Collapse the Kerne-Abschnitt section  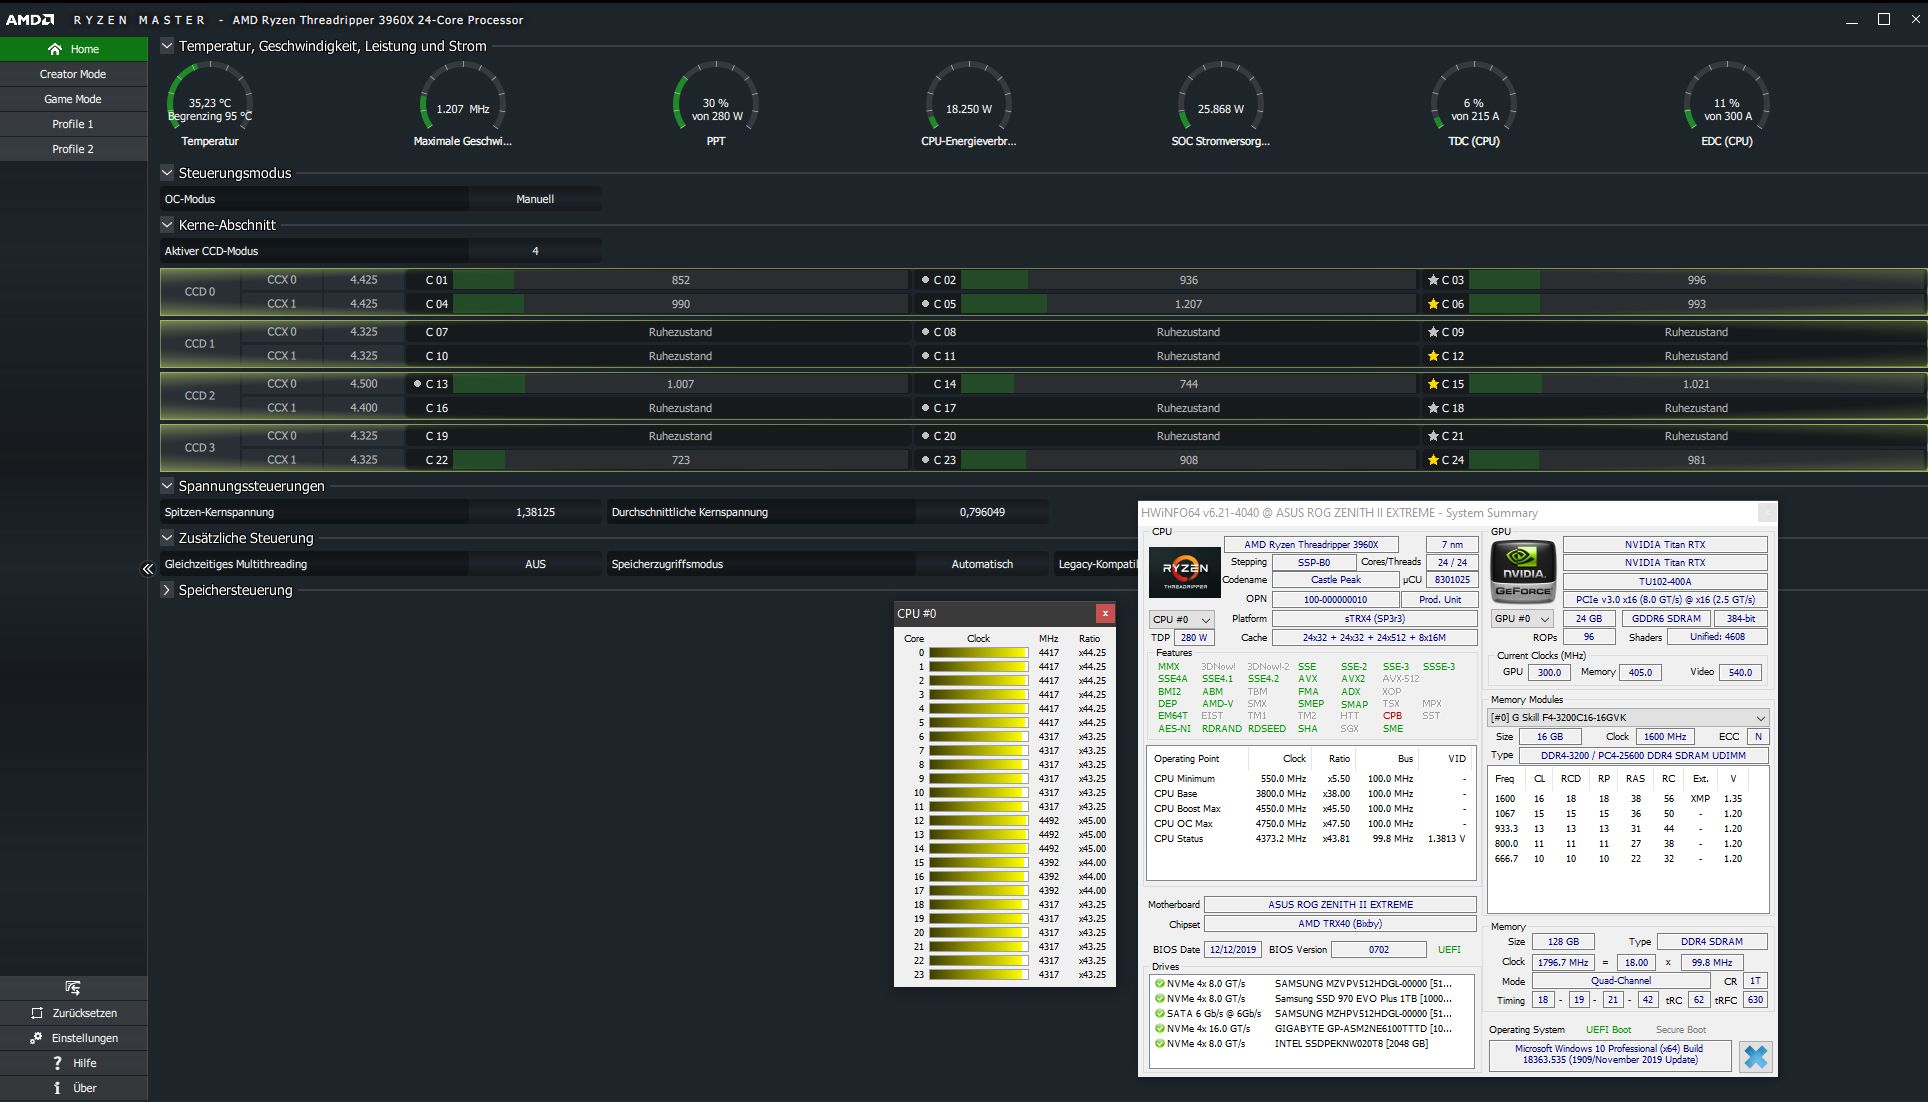tap(167, 225)
